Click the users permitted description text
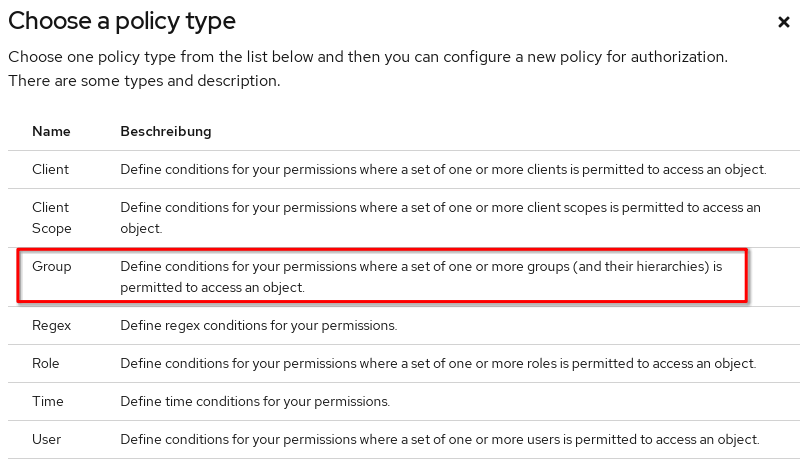 (440, 439)
